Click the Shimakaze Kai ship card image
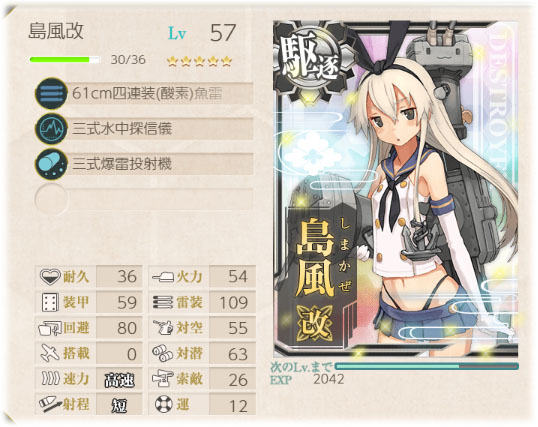This screenshot has width=538, height=427. pyautogui.click(x=396, y=189)
